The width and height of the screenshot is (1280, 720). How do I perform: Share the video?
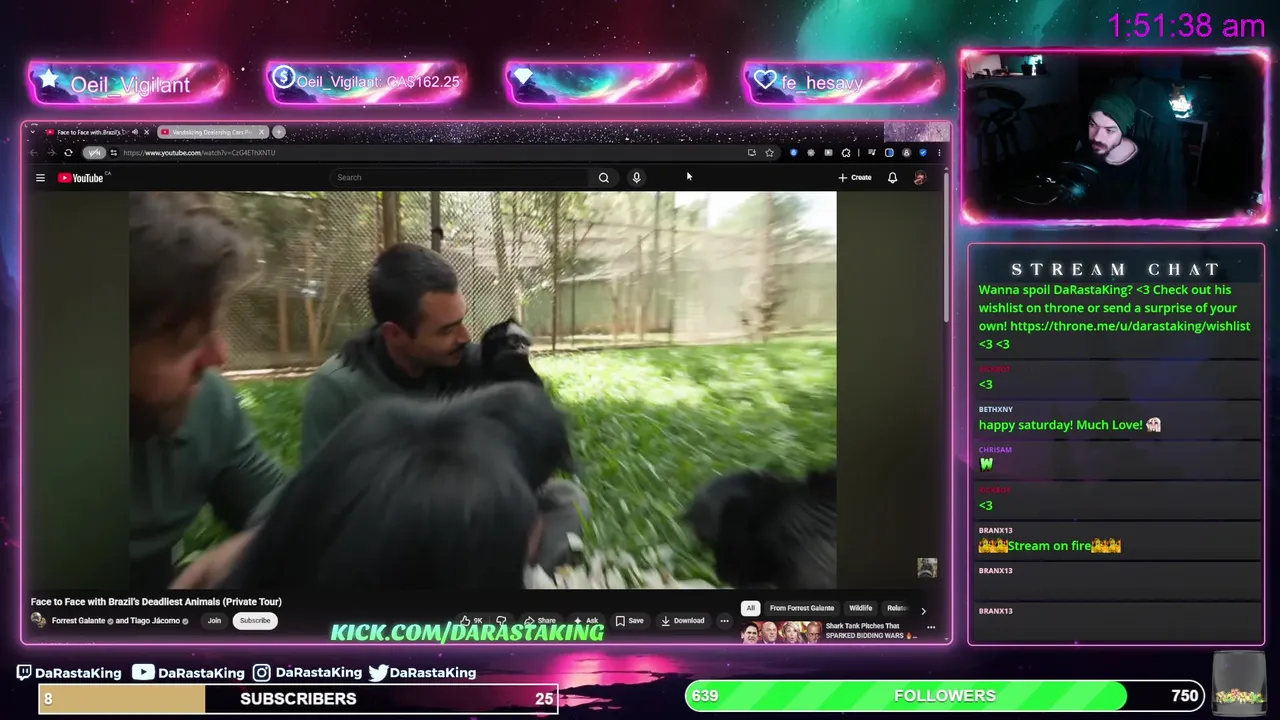point(540,621)
